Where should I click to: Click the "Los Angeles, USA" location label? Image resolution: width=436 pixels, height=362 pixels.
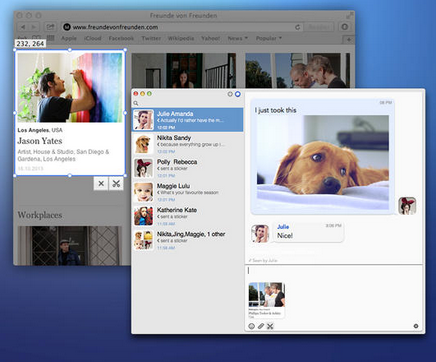coord(40,130)
